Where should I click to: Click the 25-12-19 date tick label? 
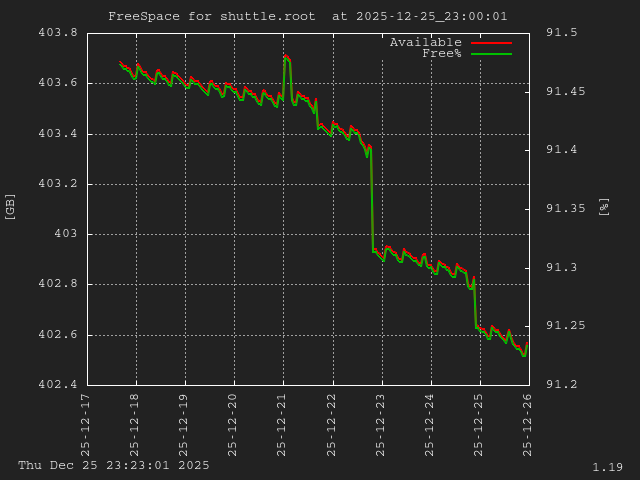(x=185, y=420)
